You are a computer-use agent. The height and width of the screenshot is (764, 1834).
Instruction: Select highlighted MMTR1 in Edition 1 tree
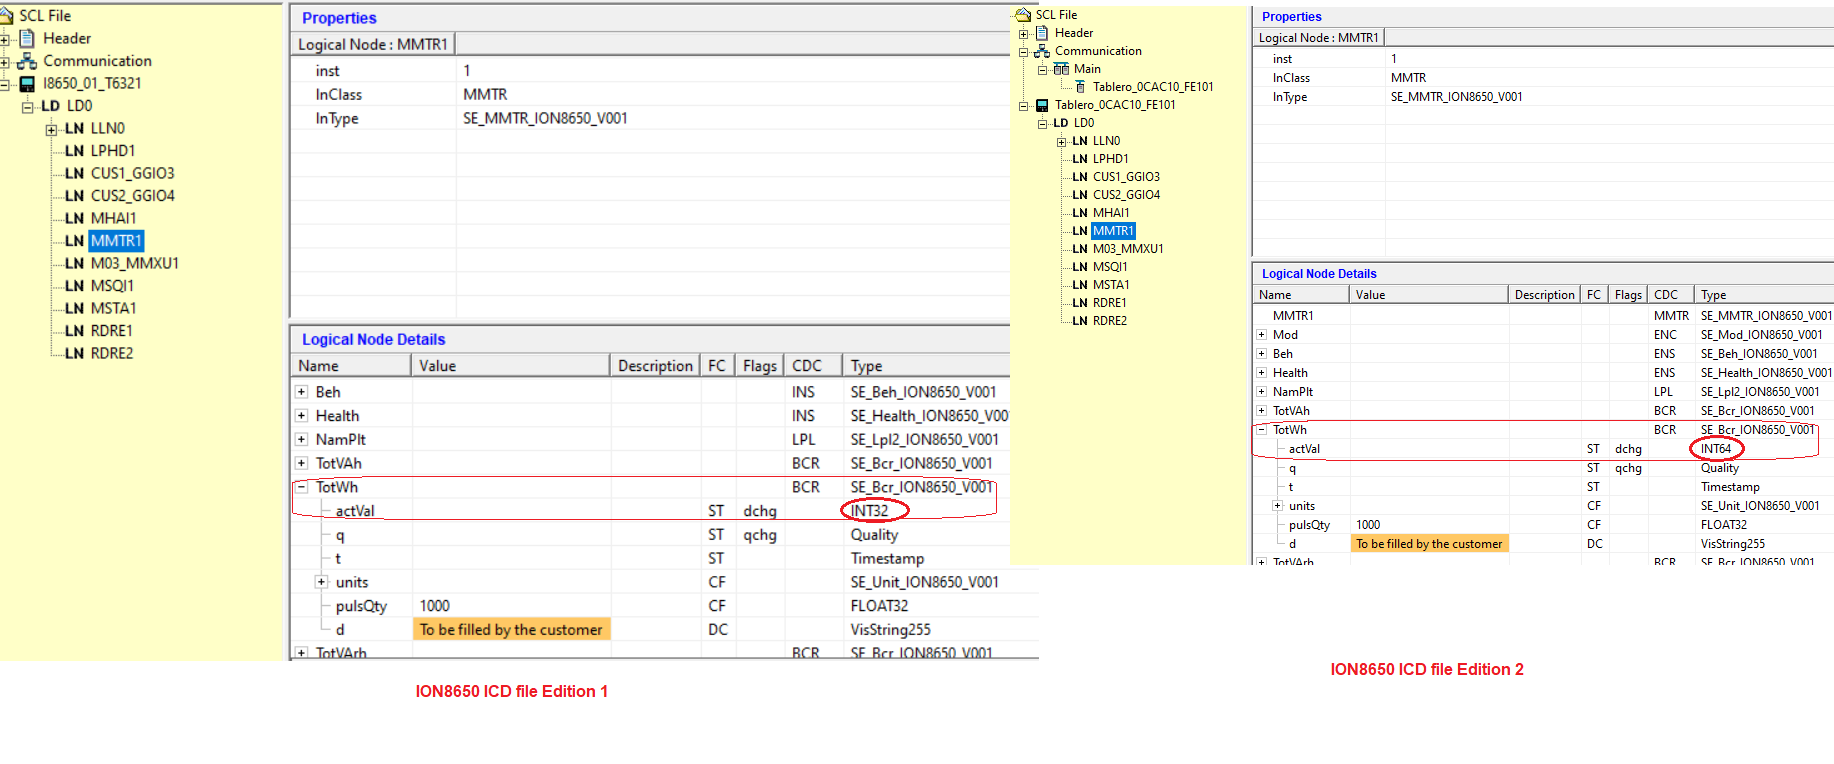click(116, 241)
